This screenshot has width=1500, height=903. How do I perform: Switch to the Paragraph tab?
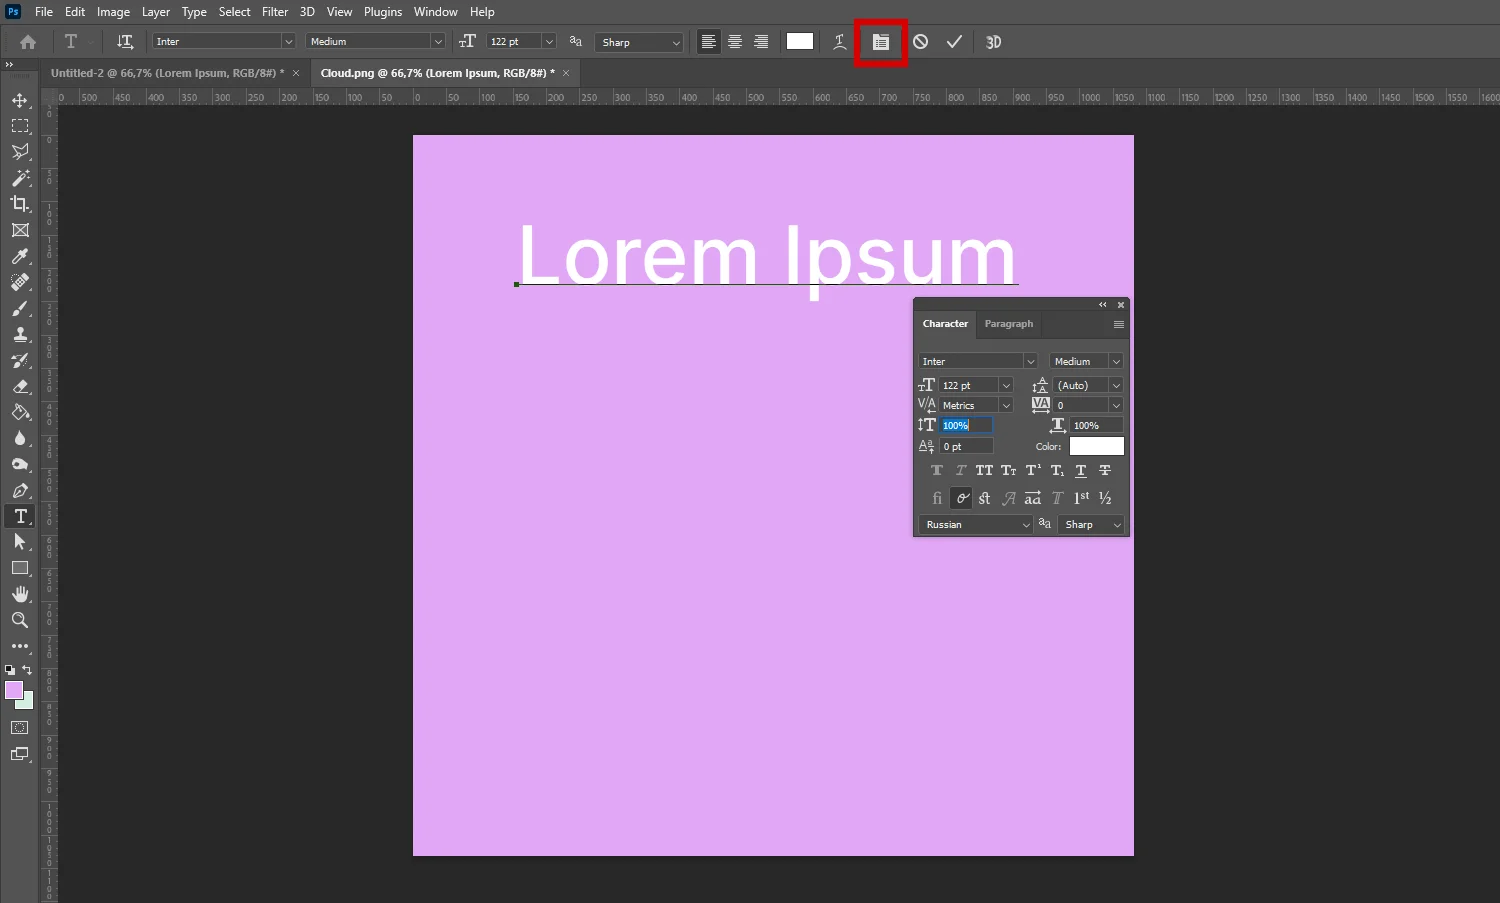[x=1008, y=324]
